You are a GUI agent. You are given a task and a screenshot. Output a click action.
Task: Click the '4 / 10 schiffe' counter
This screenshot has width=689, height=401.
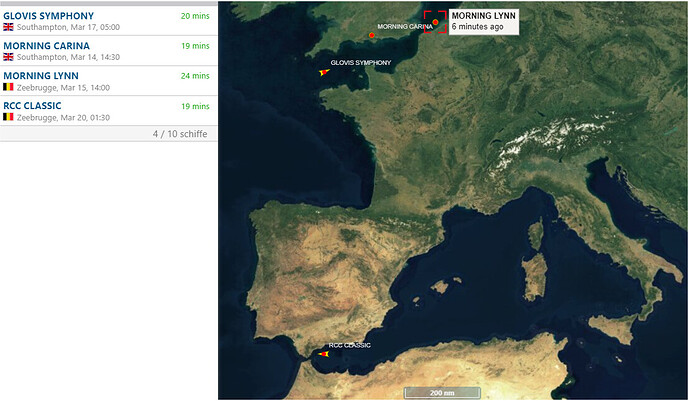[x=180, y=134]
